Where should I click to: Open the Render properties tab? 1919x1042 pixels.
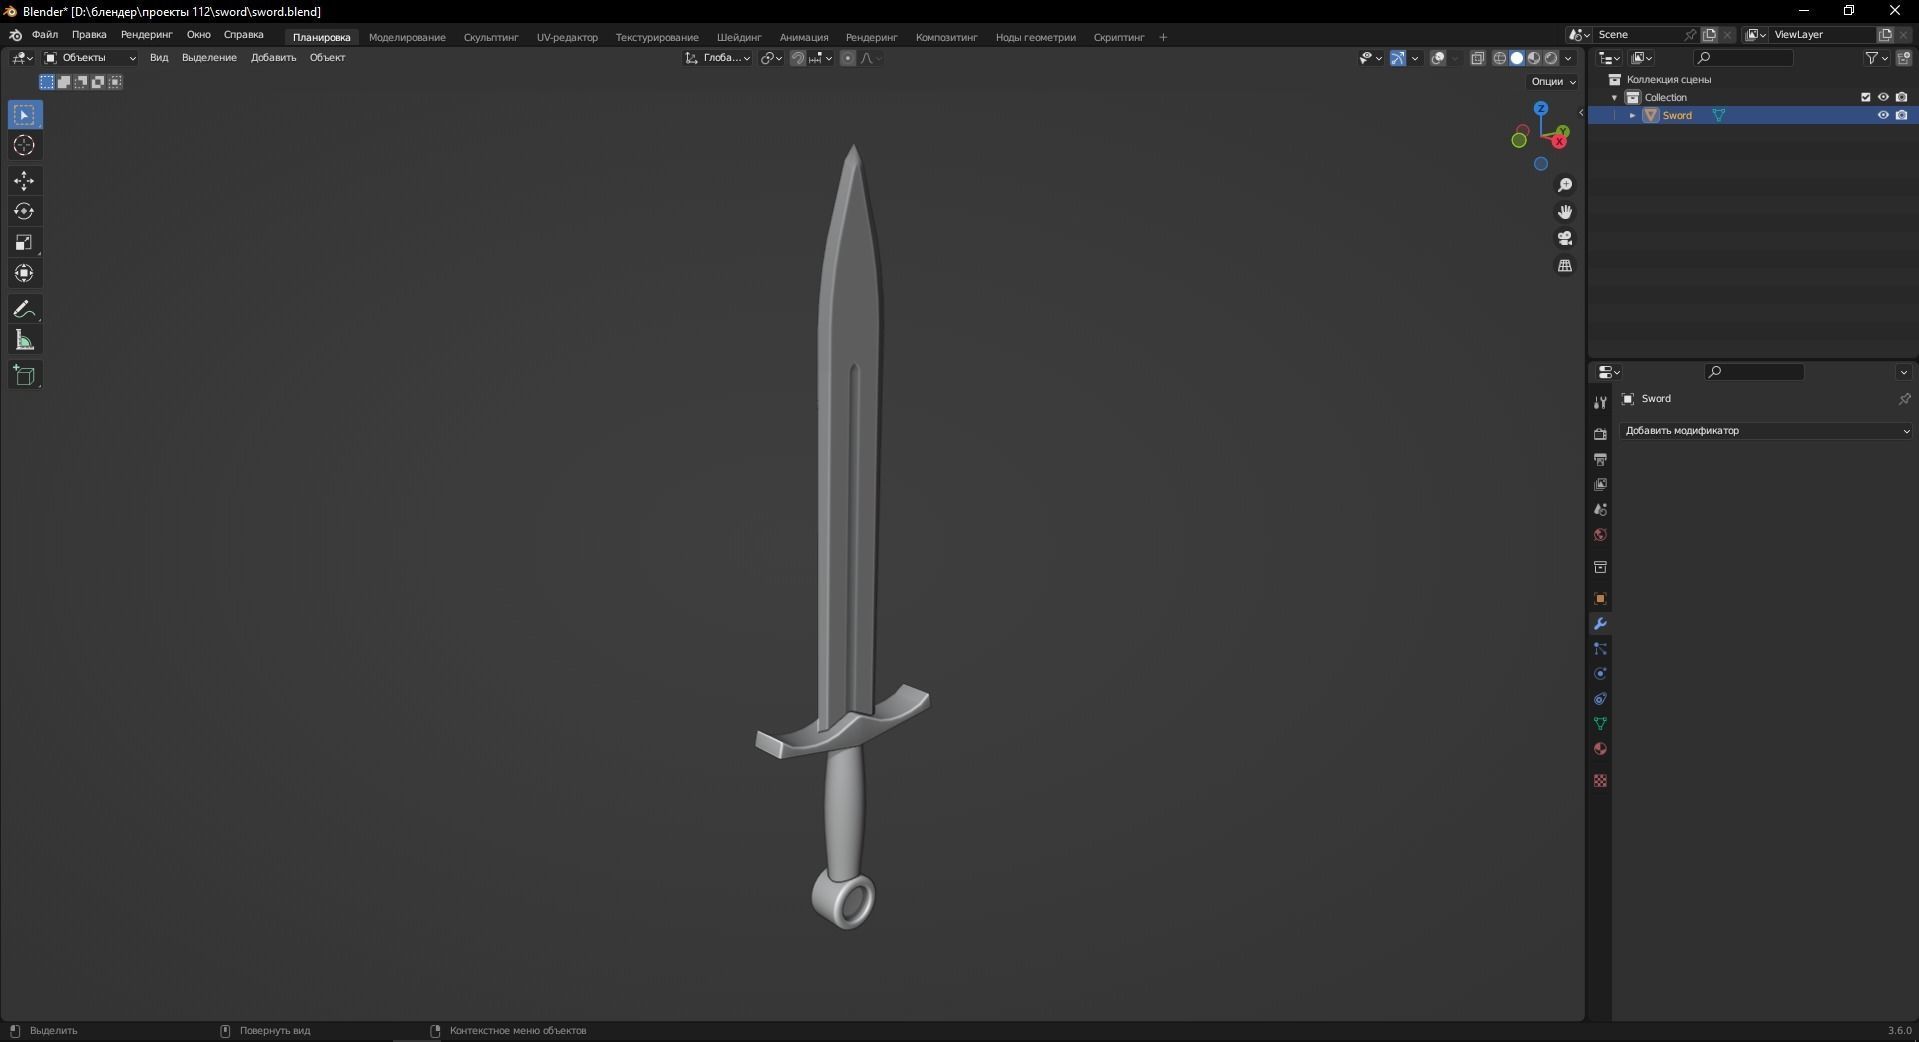[x=1600, y=434]
